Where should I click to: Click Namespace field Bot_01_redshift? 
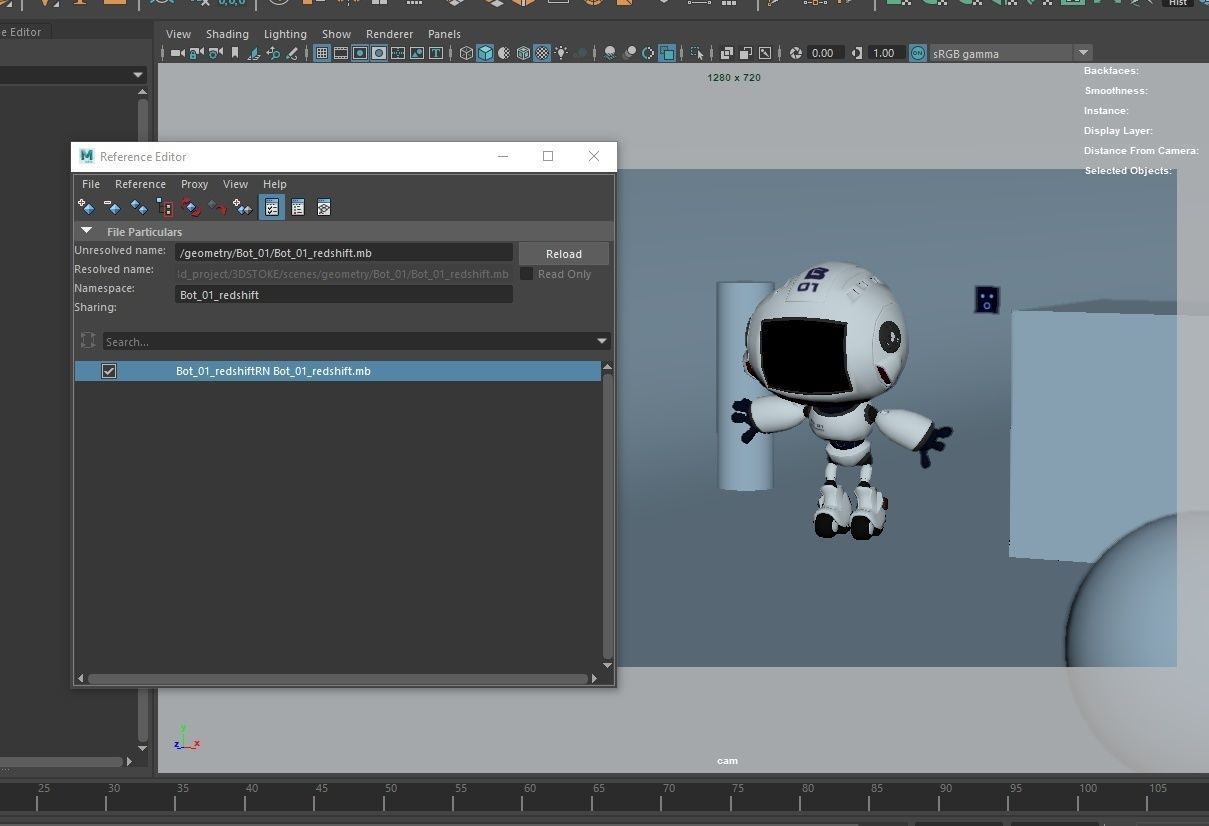344,294
